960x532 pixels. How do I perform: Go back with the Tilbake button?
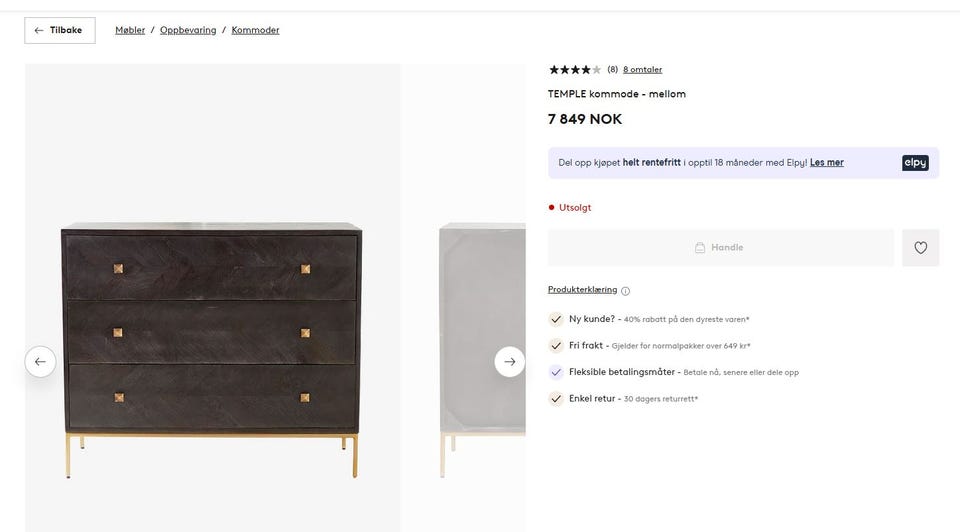[x=60, y=31]
